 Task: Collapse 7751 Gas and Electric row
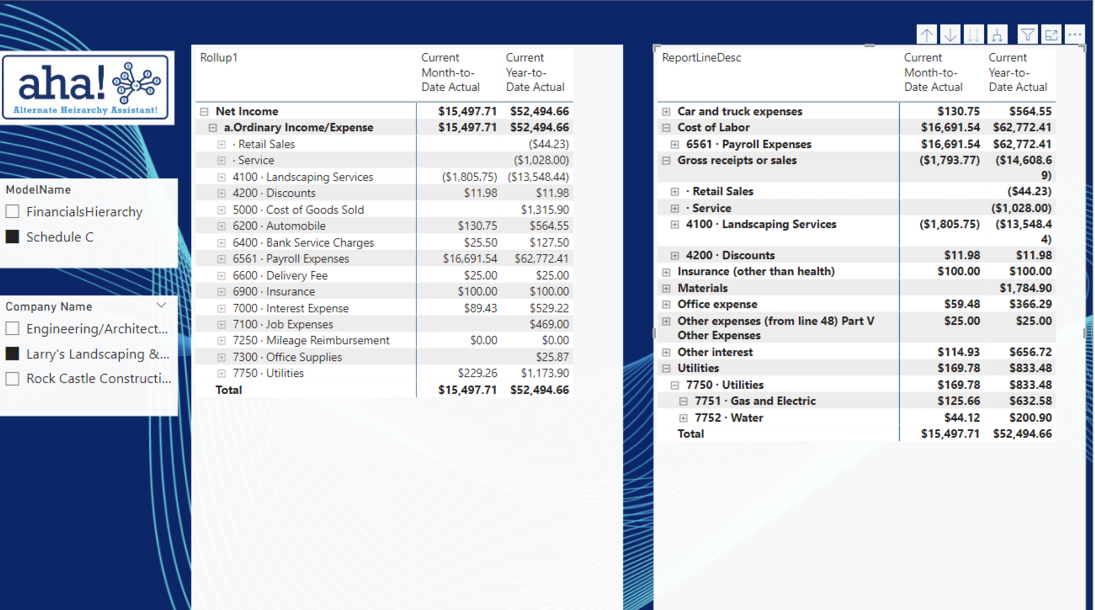coord(684,401)
